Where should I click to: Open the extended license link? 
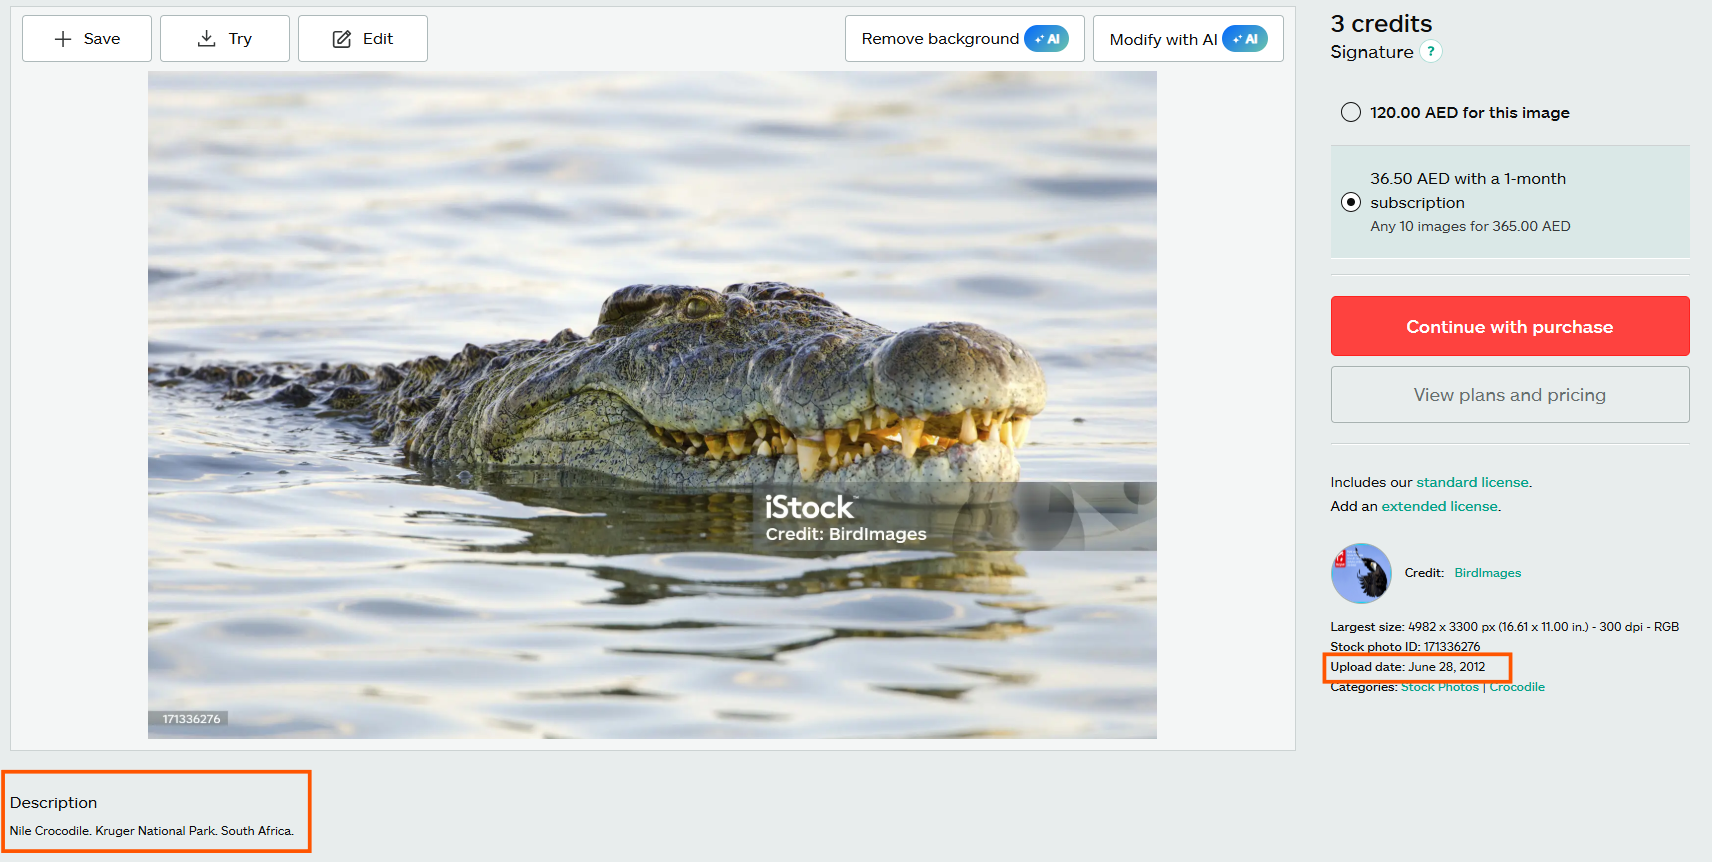coord(1439,506)
